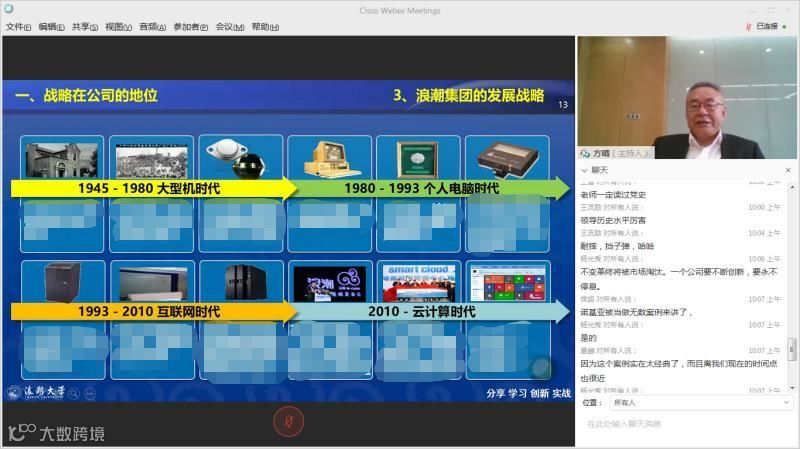Viewport: 800px width, 449px height.
Task: Click the 是的 chat message
Action: click(588, 337)
